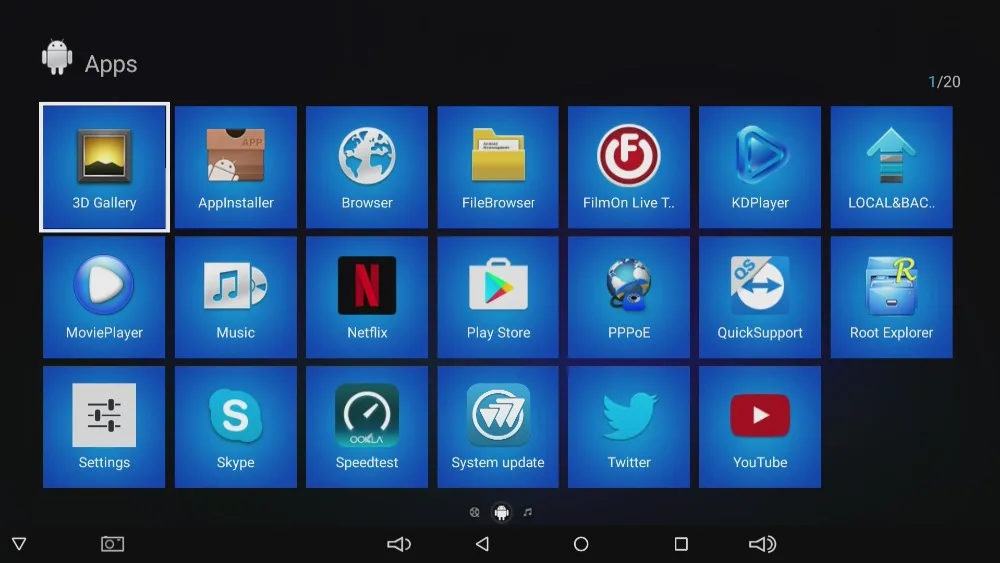Open the LOCAL&BAC.. update app

click(892, 167)
